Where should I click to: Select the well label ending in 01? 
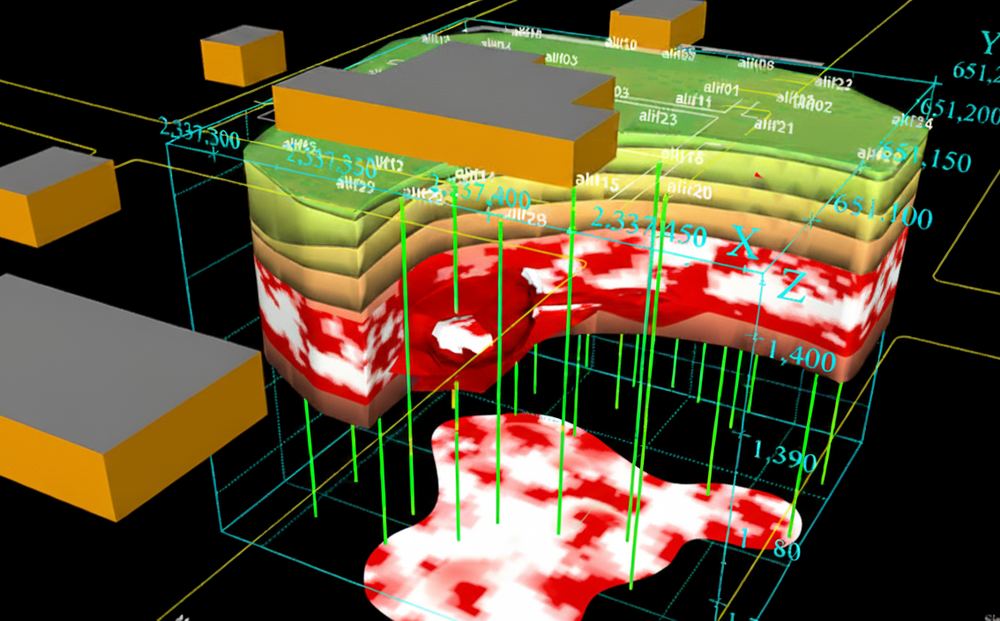[x=721, y=89]
